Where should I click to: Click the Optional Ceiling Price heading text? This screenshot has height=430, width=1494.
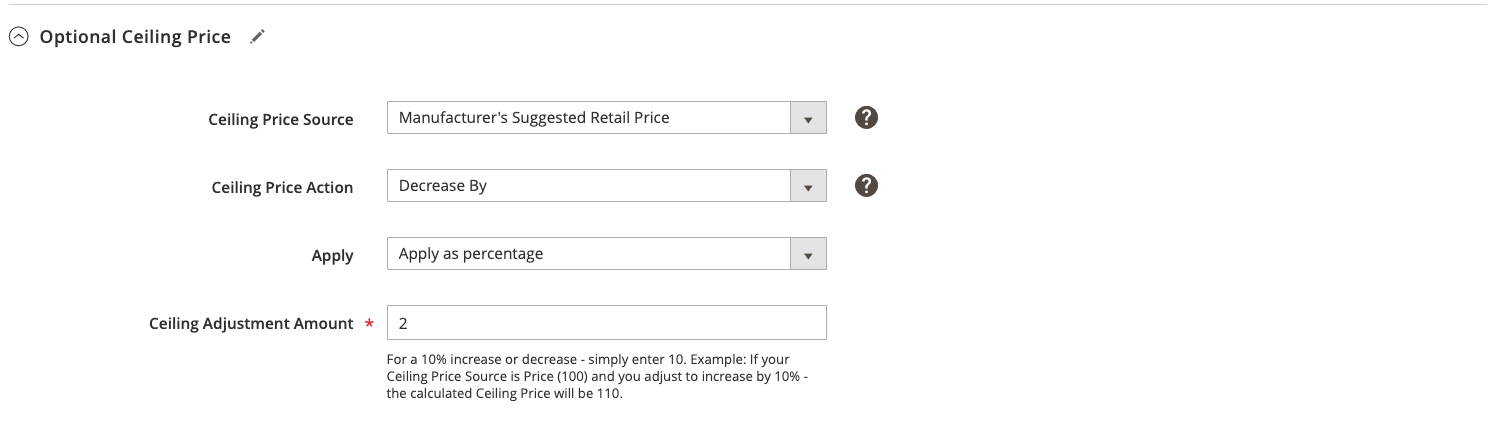135,37
